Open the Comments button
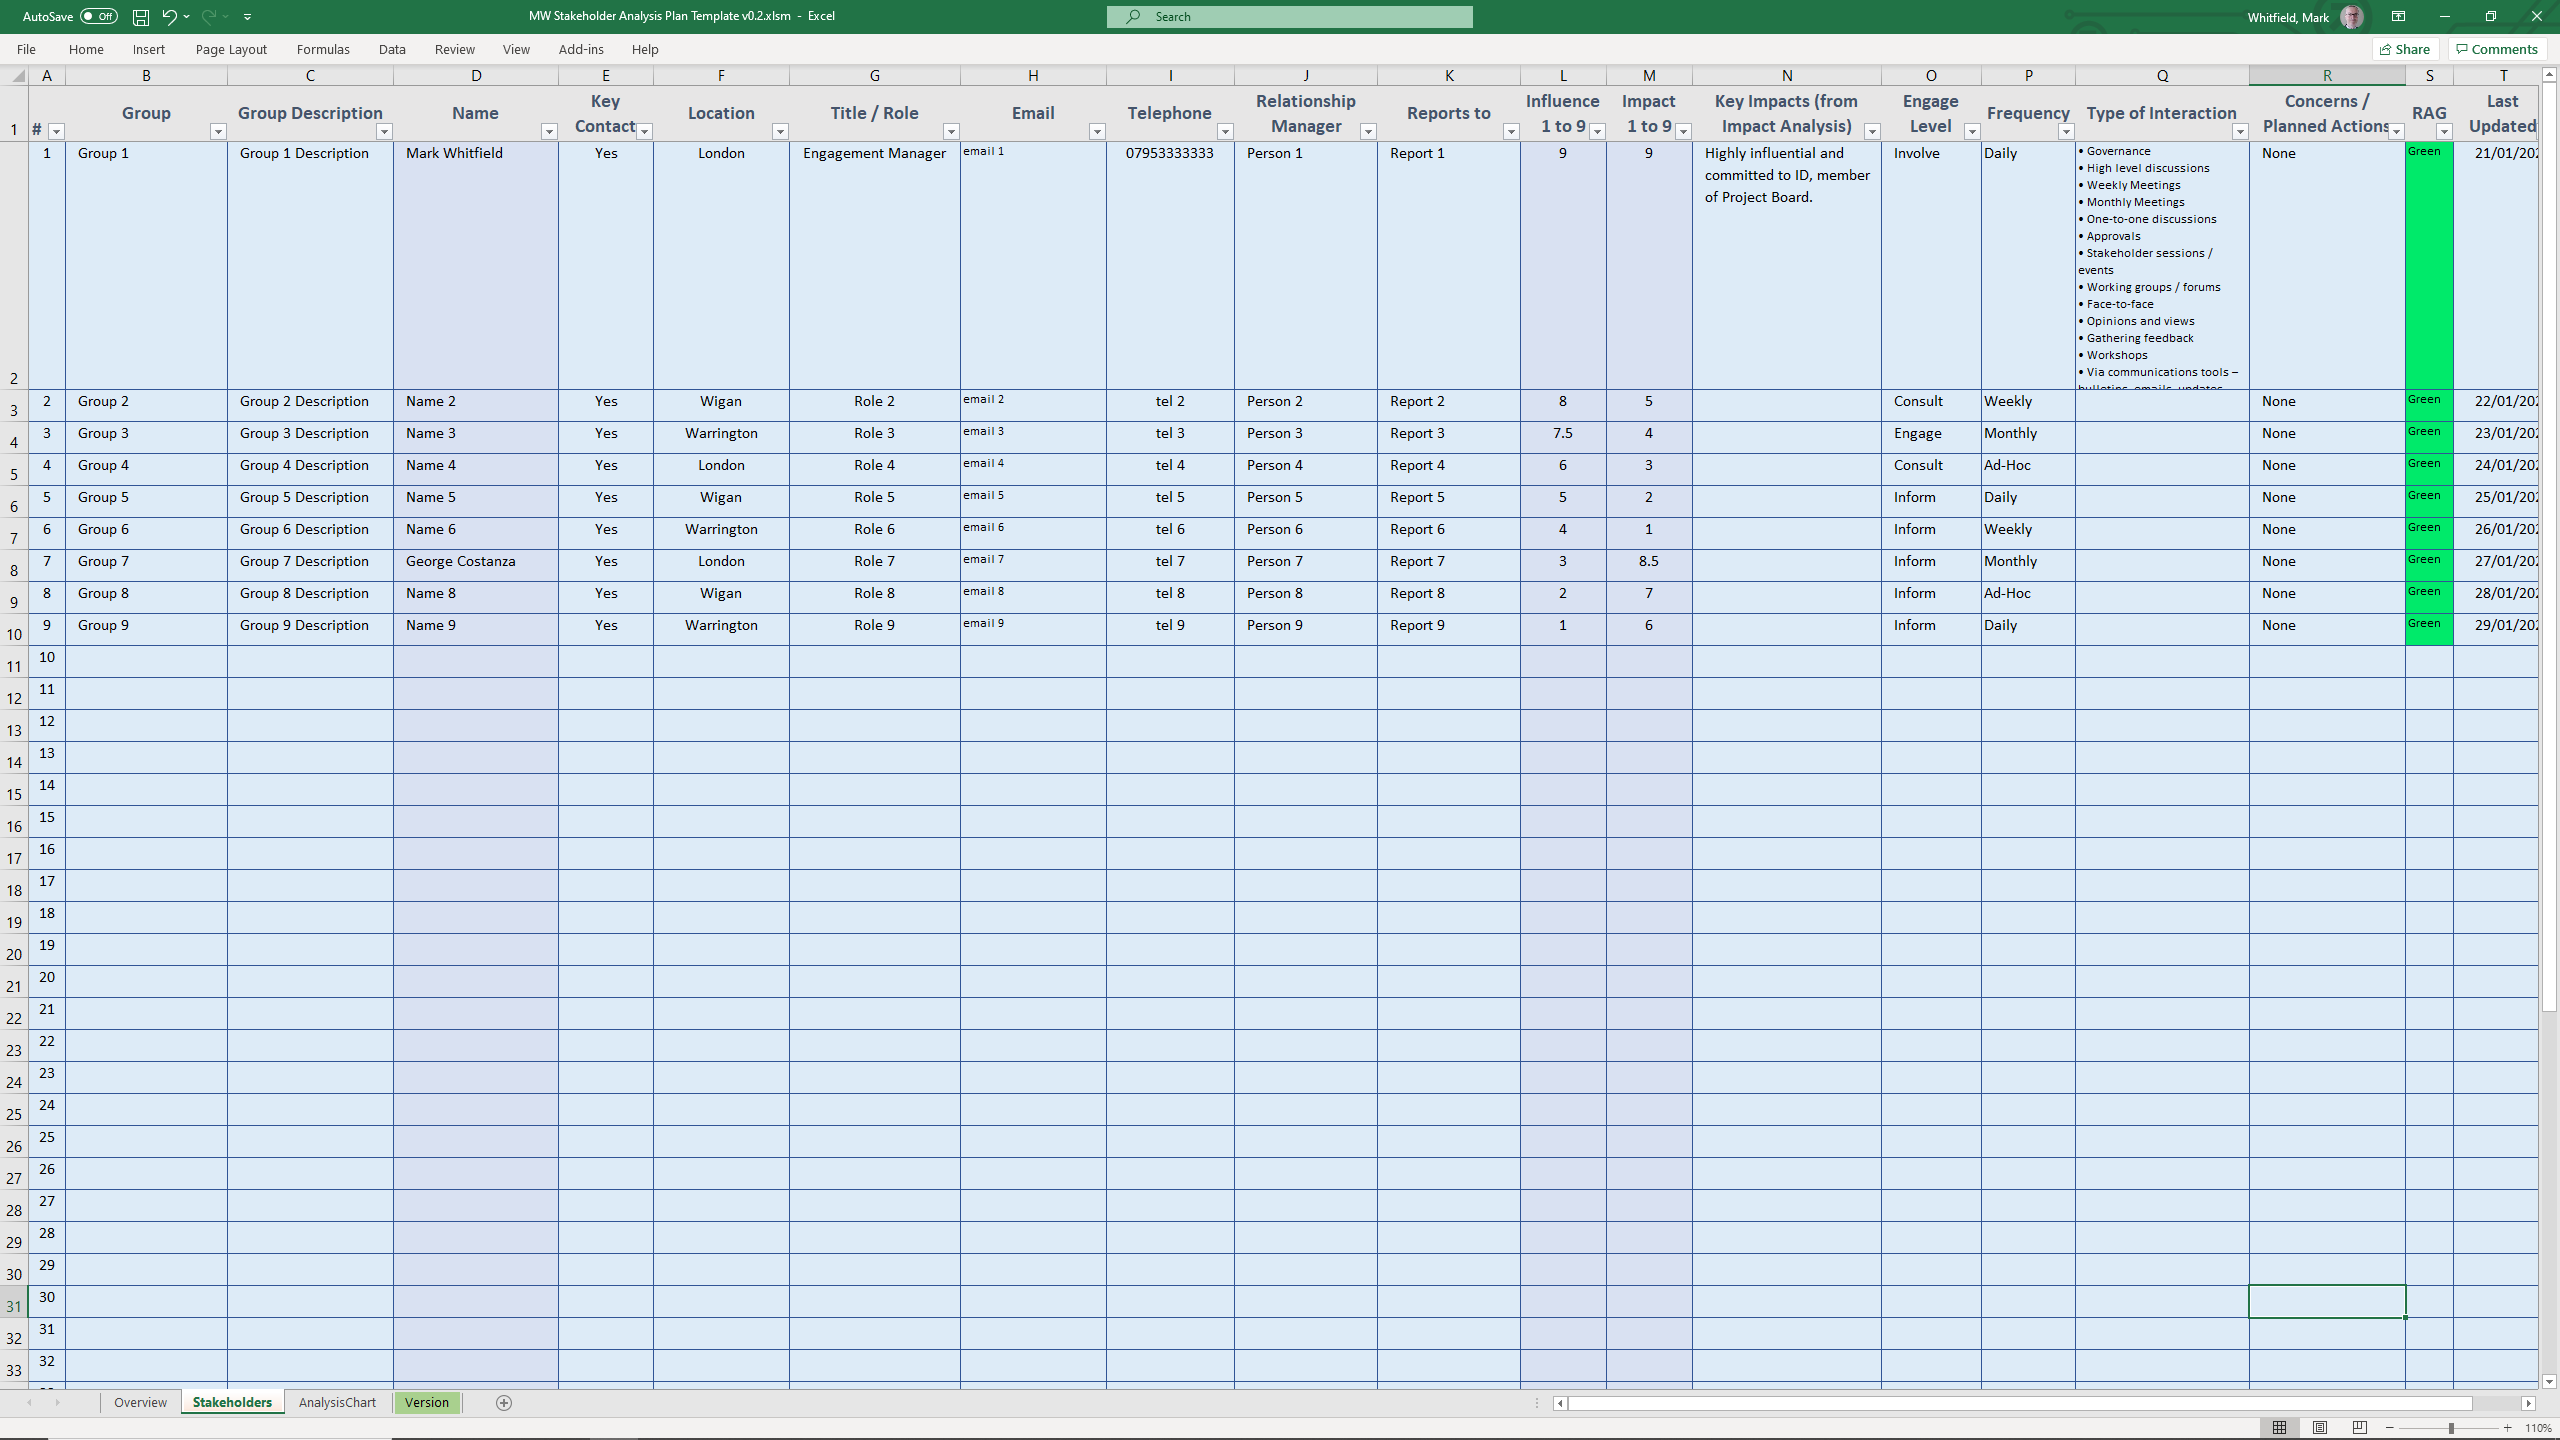 [x=2497, y=49]
